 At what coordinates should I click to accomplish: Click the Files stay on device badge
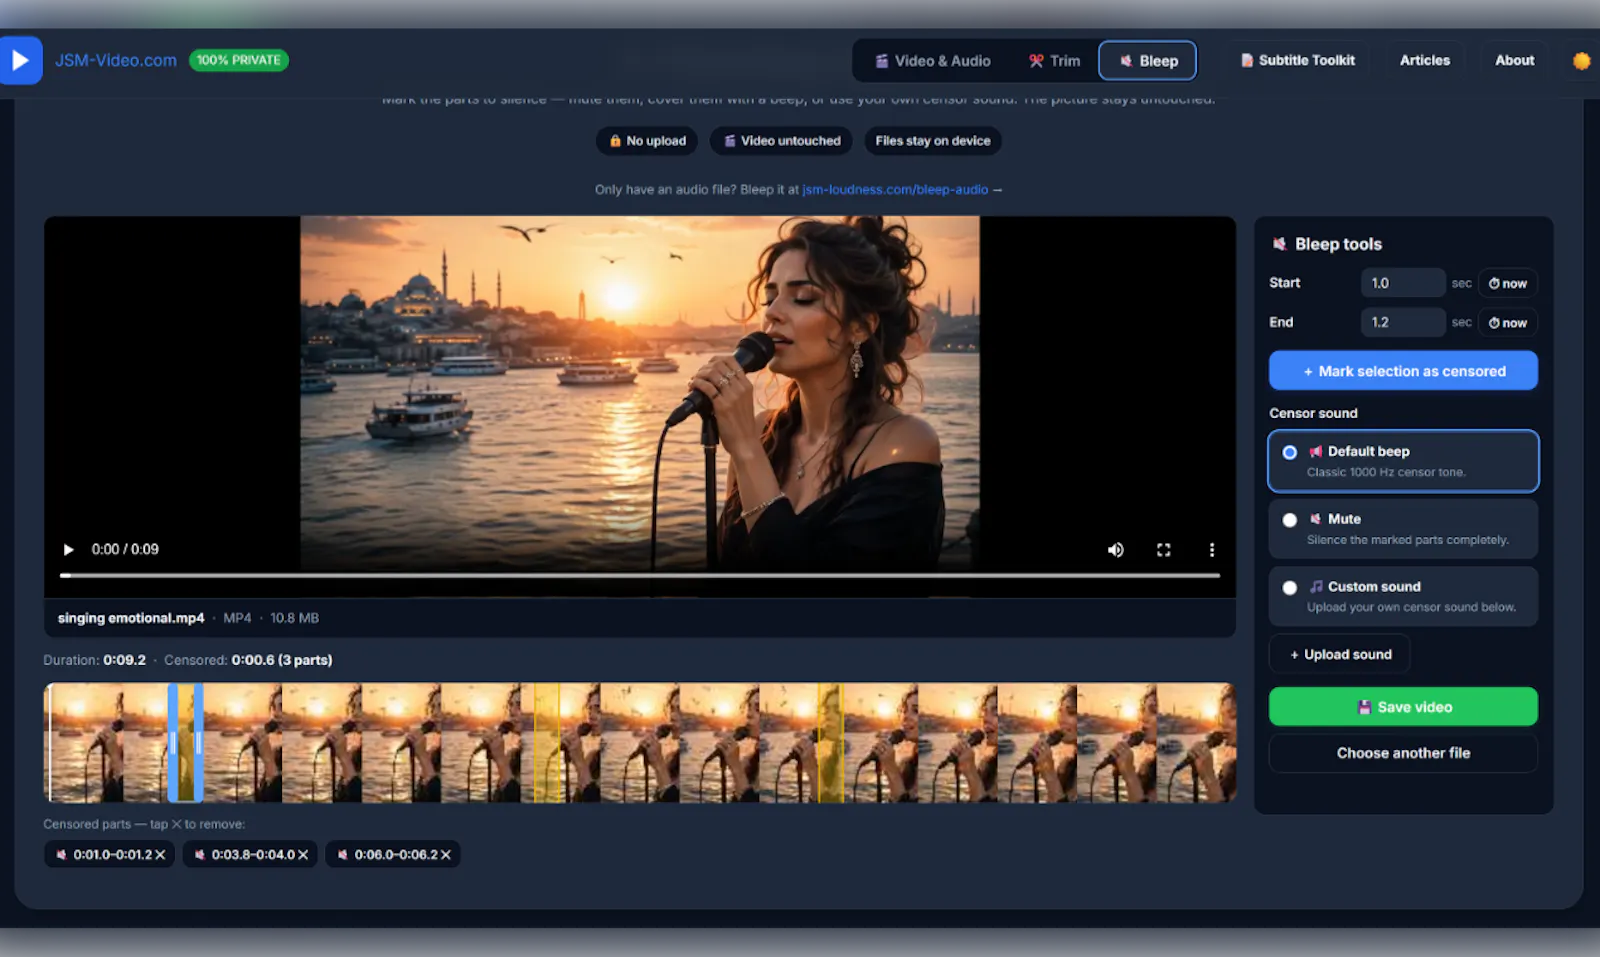[x=932, y=141]
